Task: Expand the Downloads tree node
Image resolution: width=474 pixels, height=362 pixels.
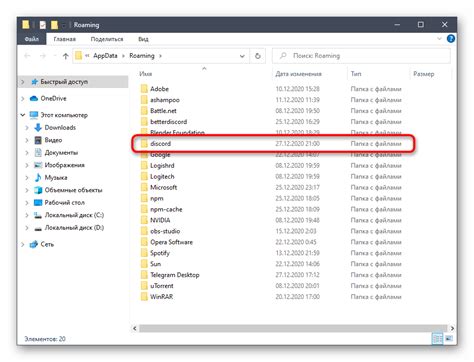Action: (x=27, y=127)
